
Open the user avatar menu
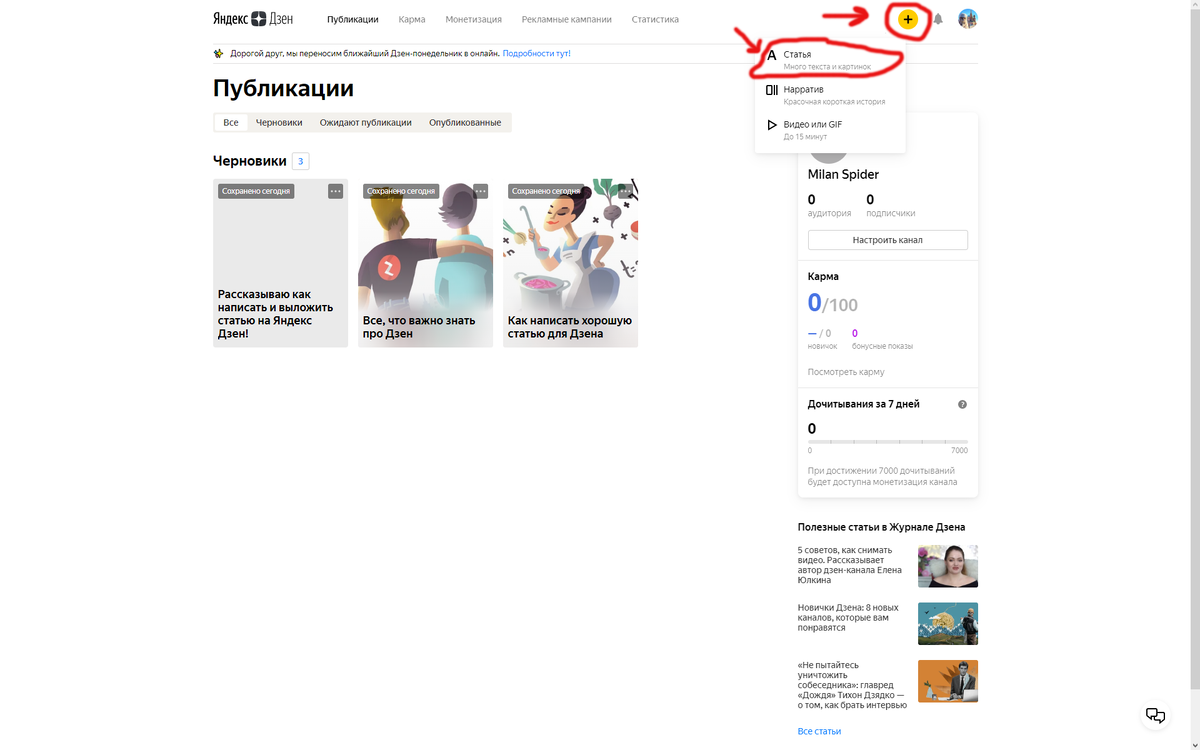tap(967, 19)
